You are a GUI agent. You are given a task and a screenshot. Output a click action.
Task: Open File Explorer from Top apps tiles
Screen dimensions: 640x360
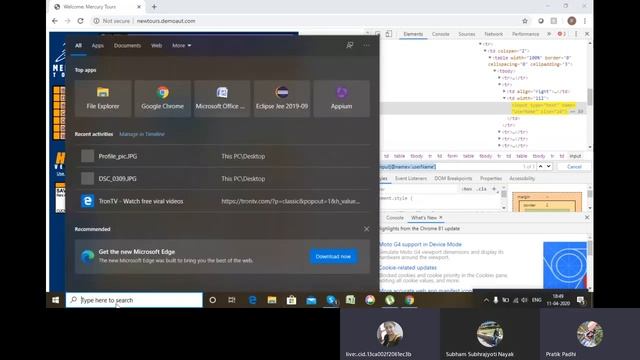(103, 99)
